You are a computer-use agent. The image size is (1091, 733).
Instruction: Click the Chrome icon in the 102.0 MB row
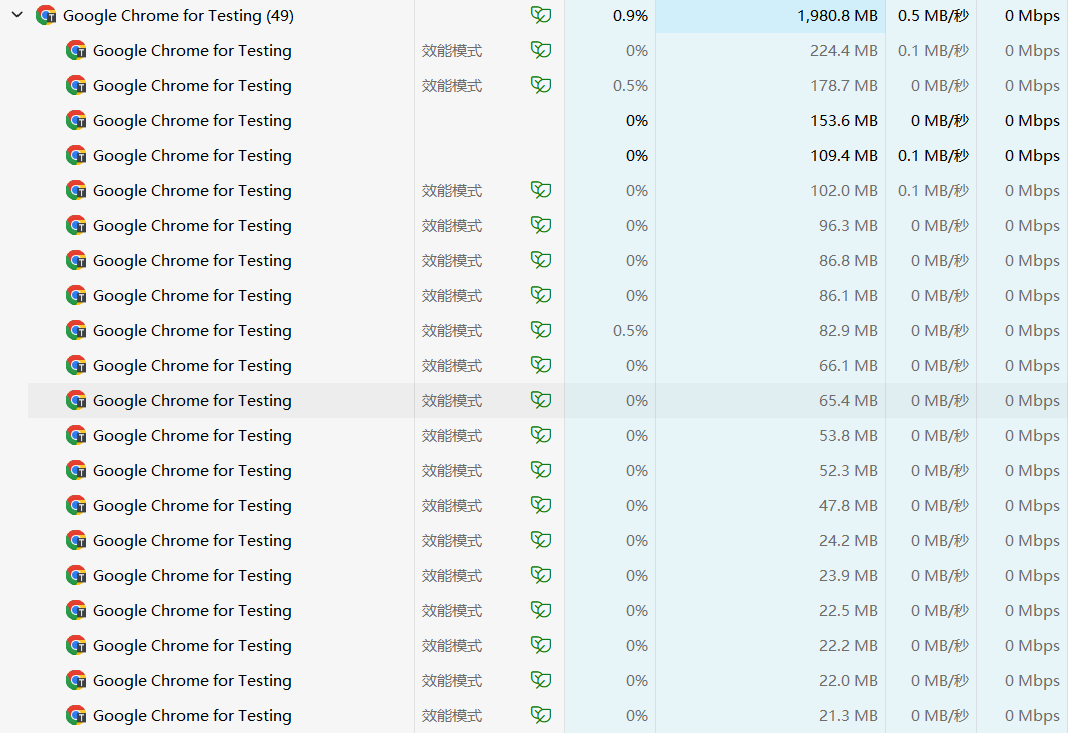[76, 190]
